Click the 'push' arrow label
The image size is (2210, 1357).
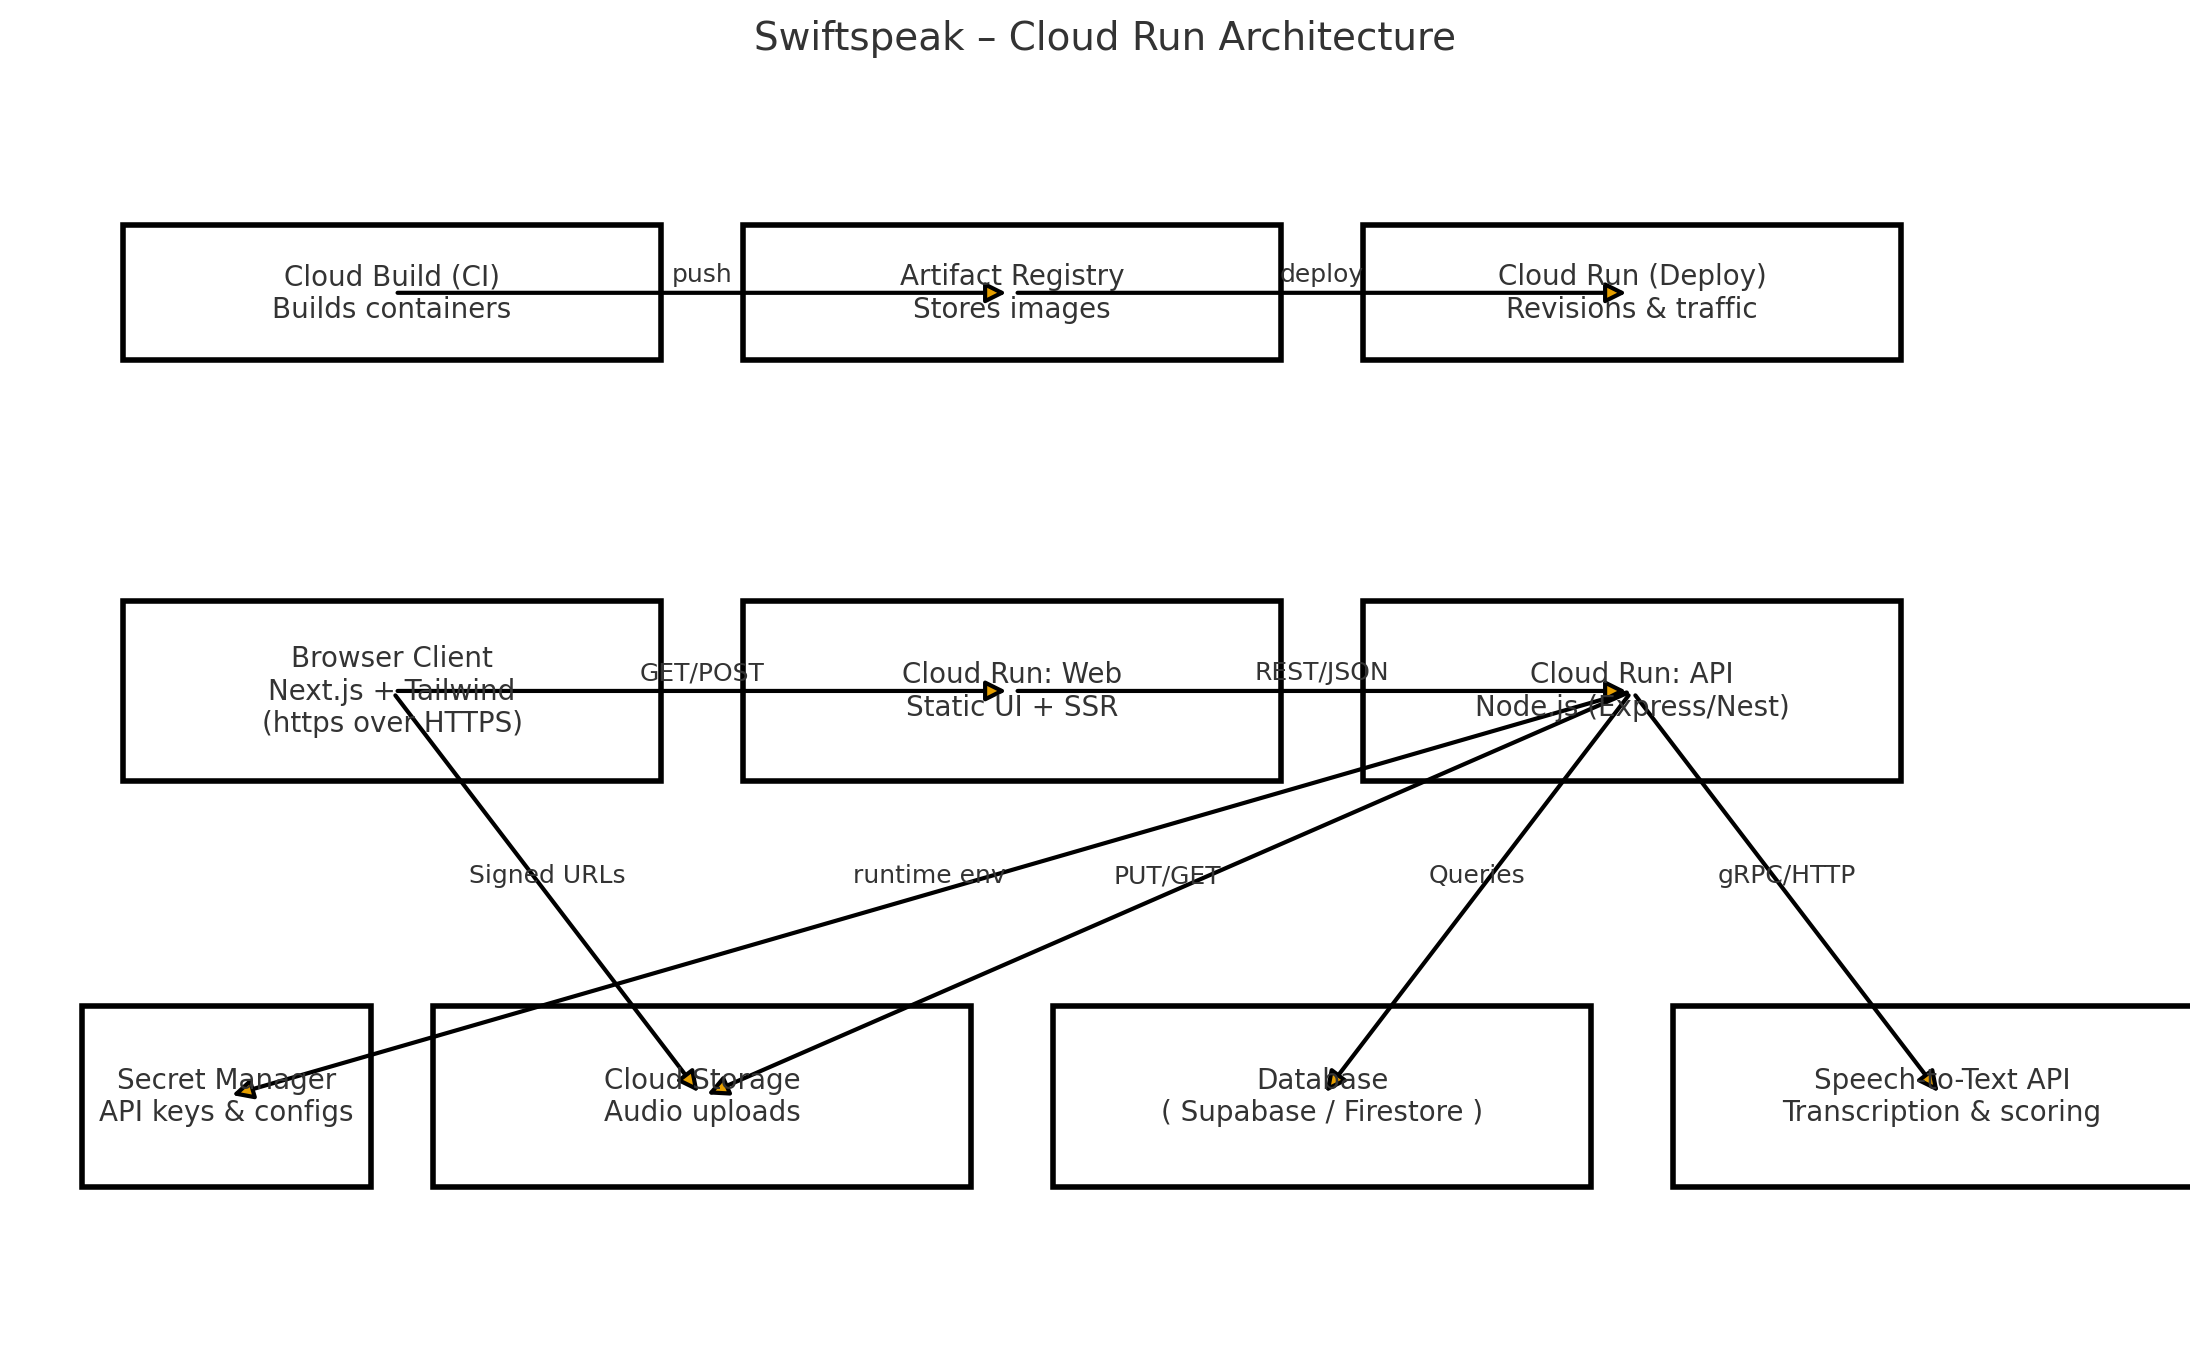click(x=701, y=274)
